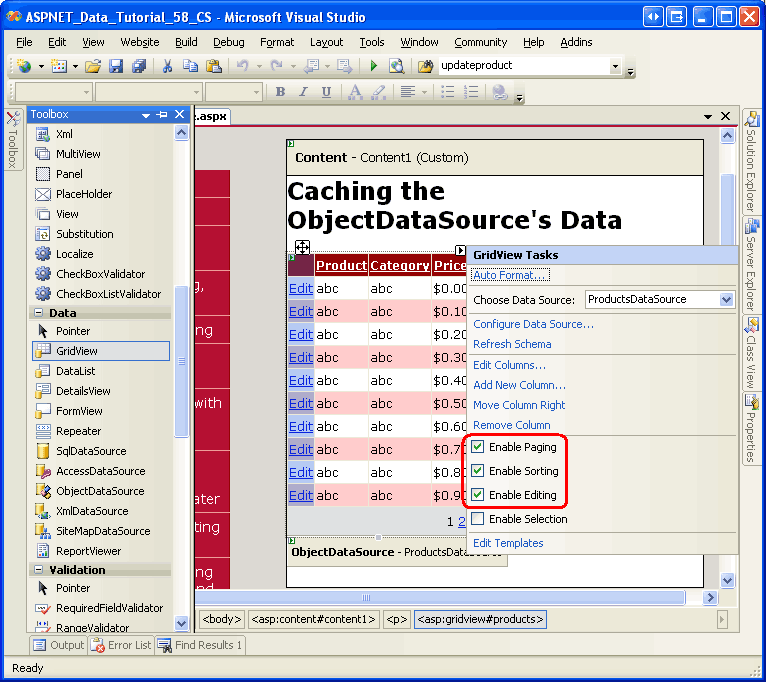Open the Error List tab
Image resolution: width=766 pixels, height=682 pixels.
121,645
